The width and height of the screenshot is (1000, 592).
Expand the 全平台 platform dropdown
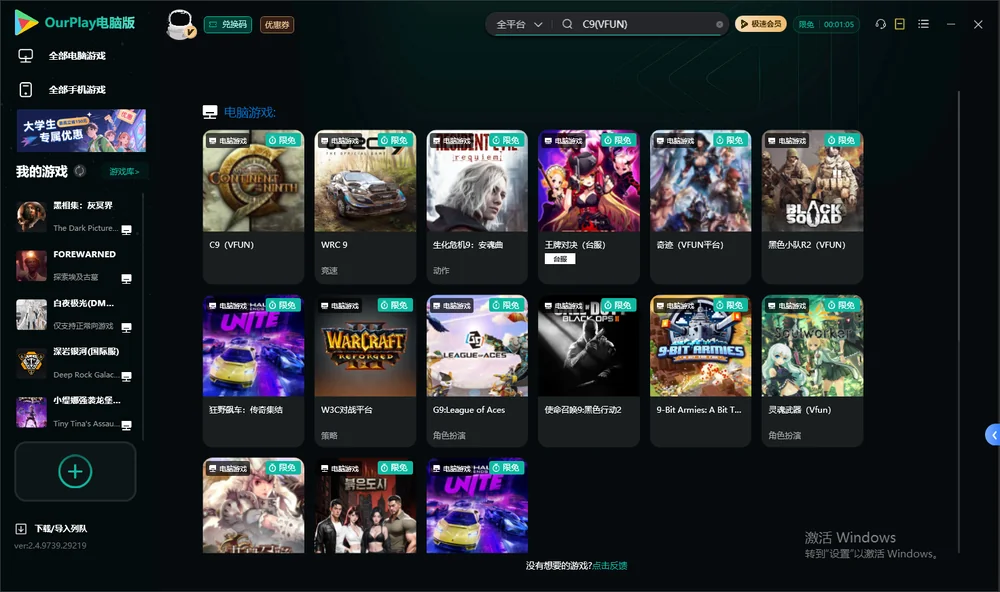tap(519, 24)
